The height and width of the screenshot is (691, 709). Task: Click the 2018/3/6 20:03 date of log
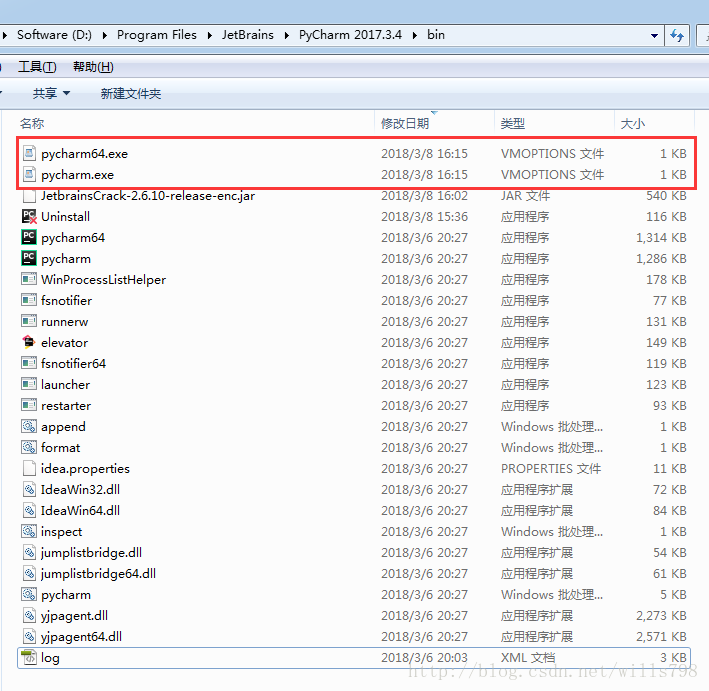pyautogui.click(x=424, y=657)
